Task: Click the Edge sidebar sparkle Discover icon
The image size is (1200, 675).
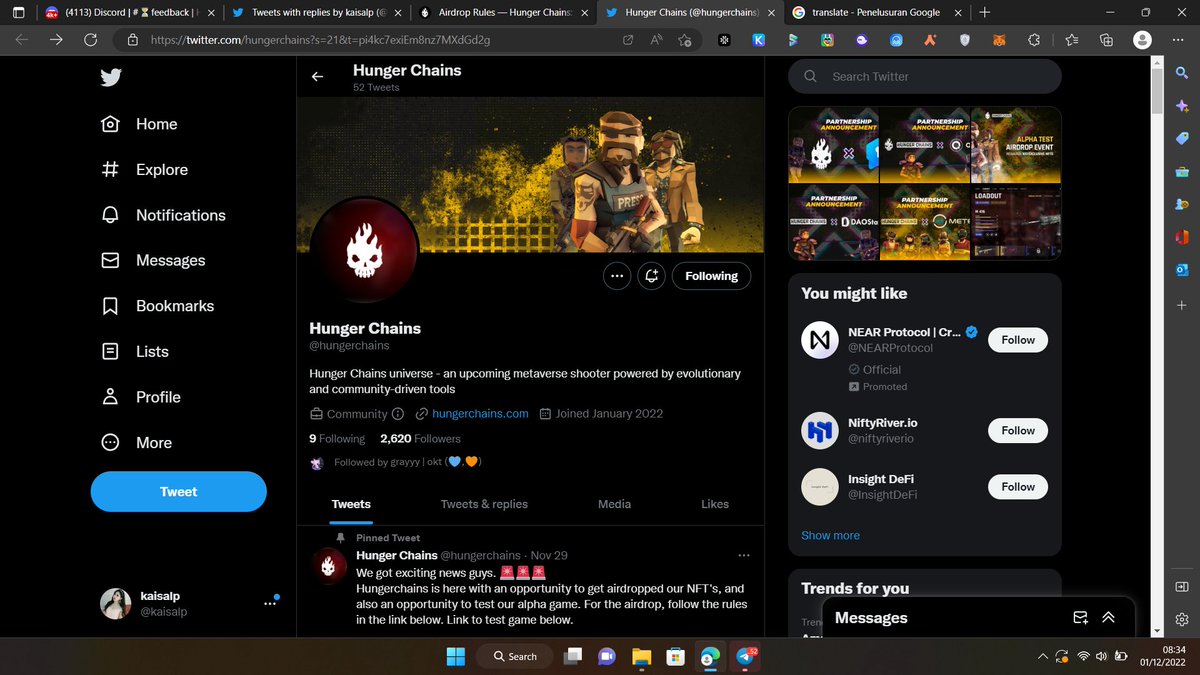Action: [1182, 106]
